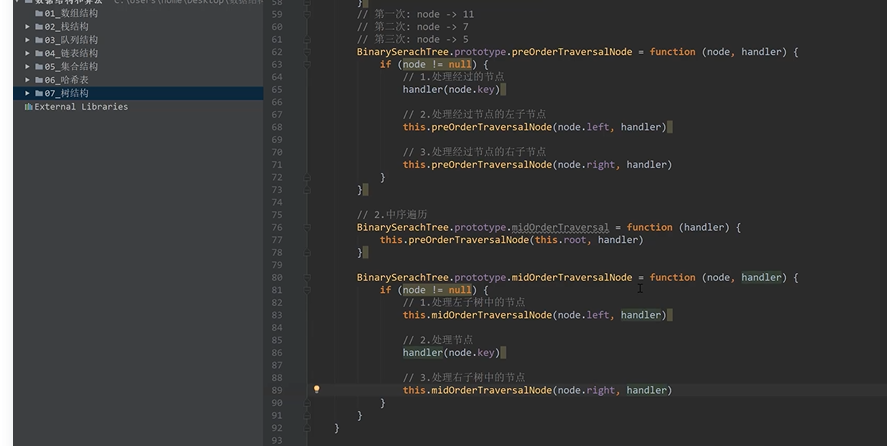Click fold end marker at line 91
Screen dimensions: 887x446
tap(307, 415)
